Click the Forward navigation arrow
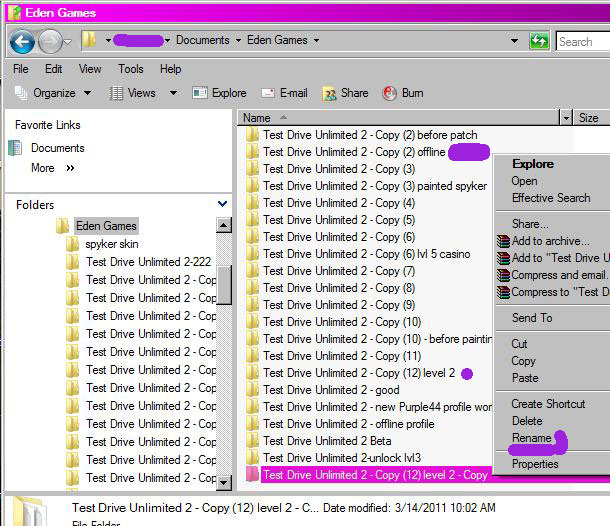The image size is (610, 526). (50, 41)
